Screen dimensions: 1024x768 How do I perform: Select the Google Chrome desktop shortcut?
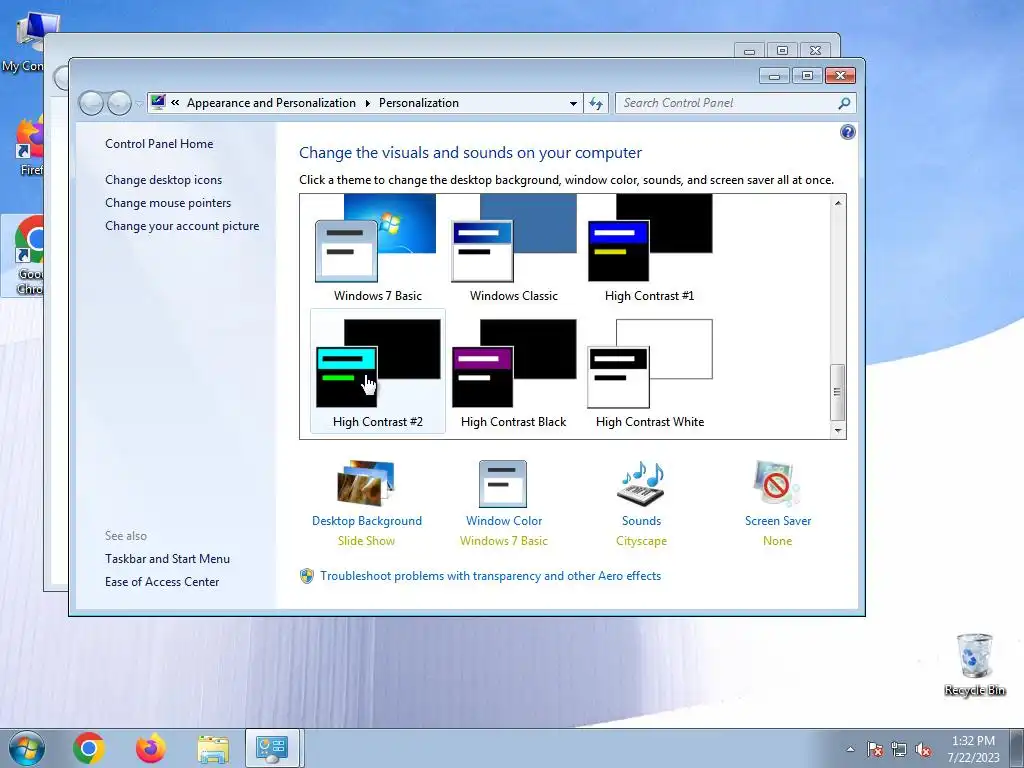pyautogui.click(x=24, y=256)
